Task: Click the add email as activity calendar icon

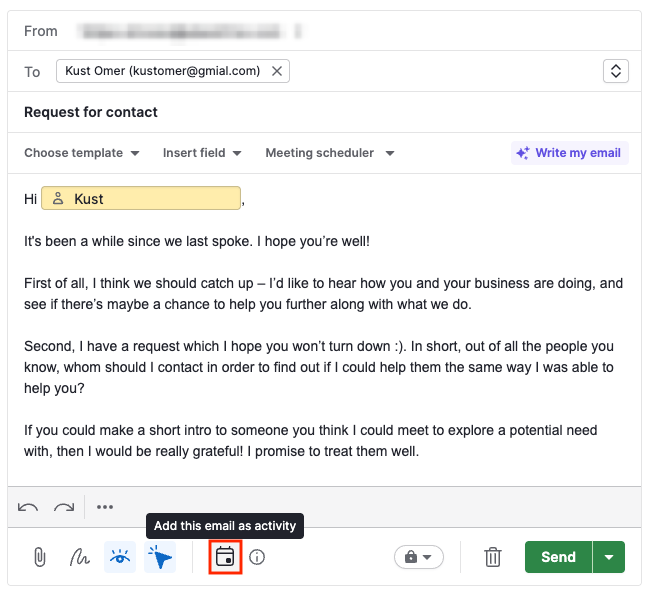Action: 225,557
